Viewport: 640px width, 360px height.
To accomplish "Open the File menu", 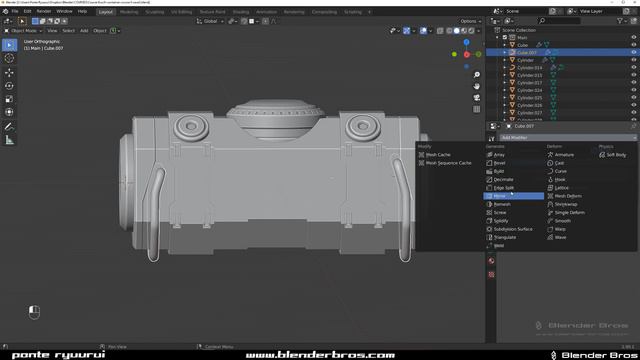I will click(x=15, y=11).
